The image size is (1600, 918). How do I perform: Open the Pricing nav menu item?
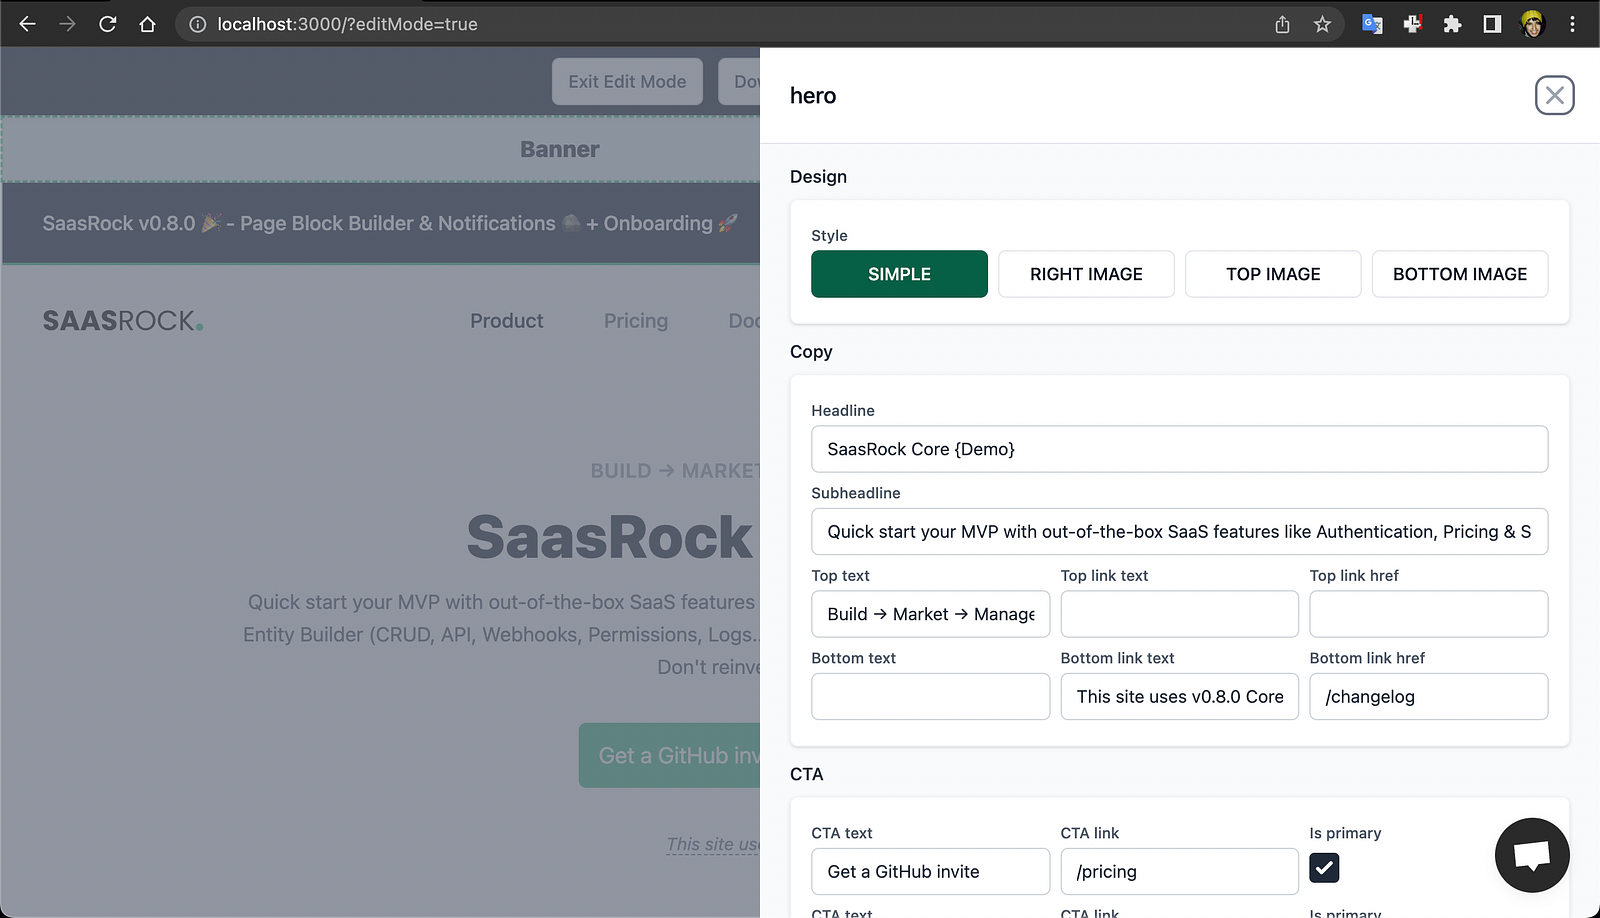[x=636, y=321]
